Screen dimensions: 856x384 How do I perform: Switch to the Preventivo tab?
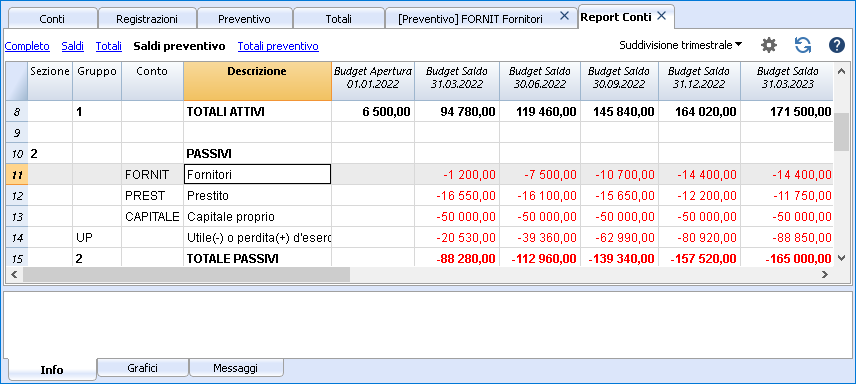[244, 19]
